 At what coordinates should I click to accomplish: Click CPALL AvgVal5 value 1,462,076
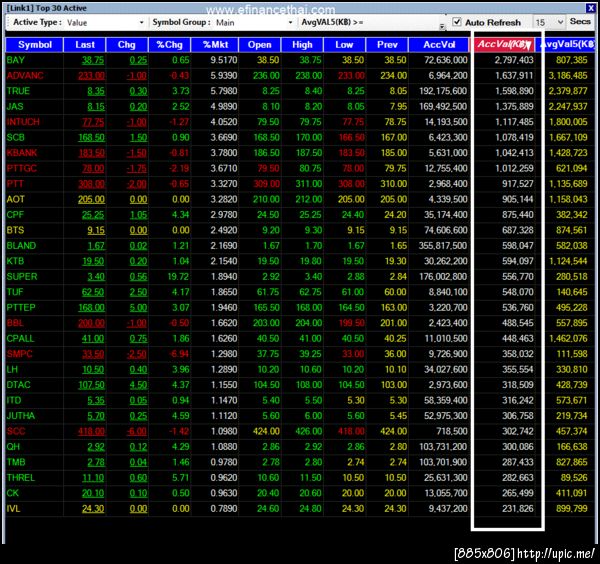point(568,339)
